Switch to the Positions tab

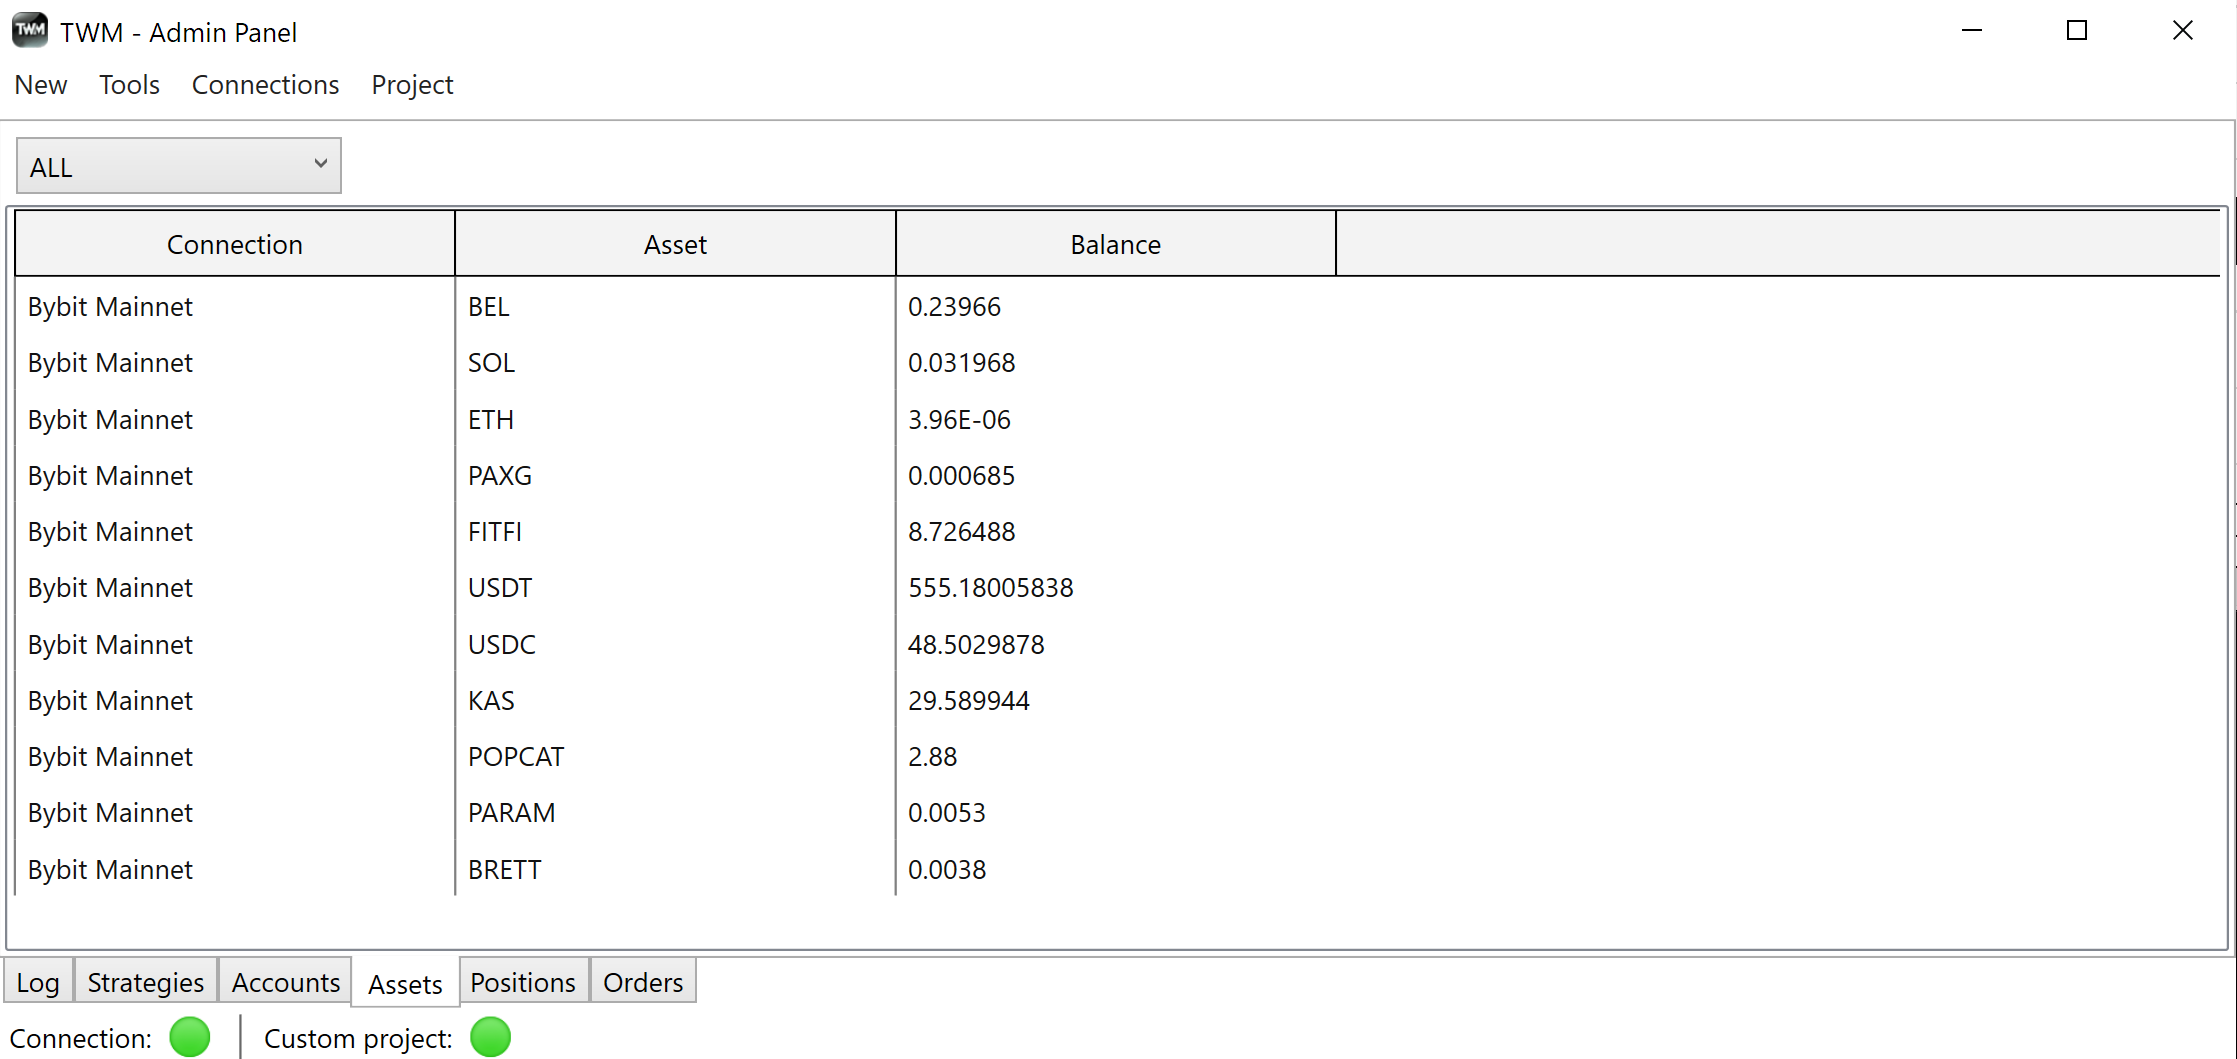click(x=523, y=982)
